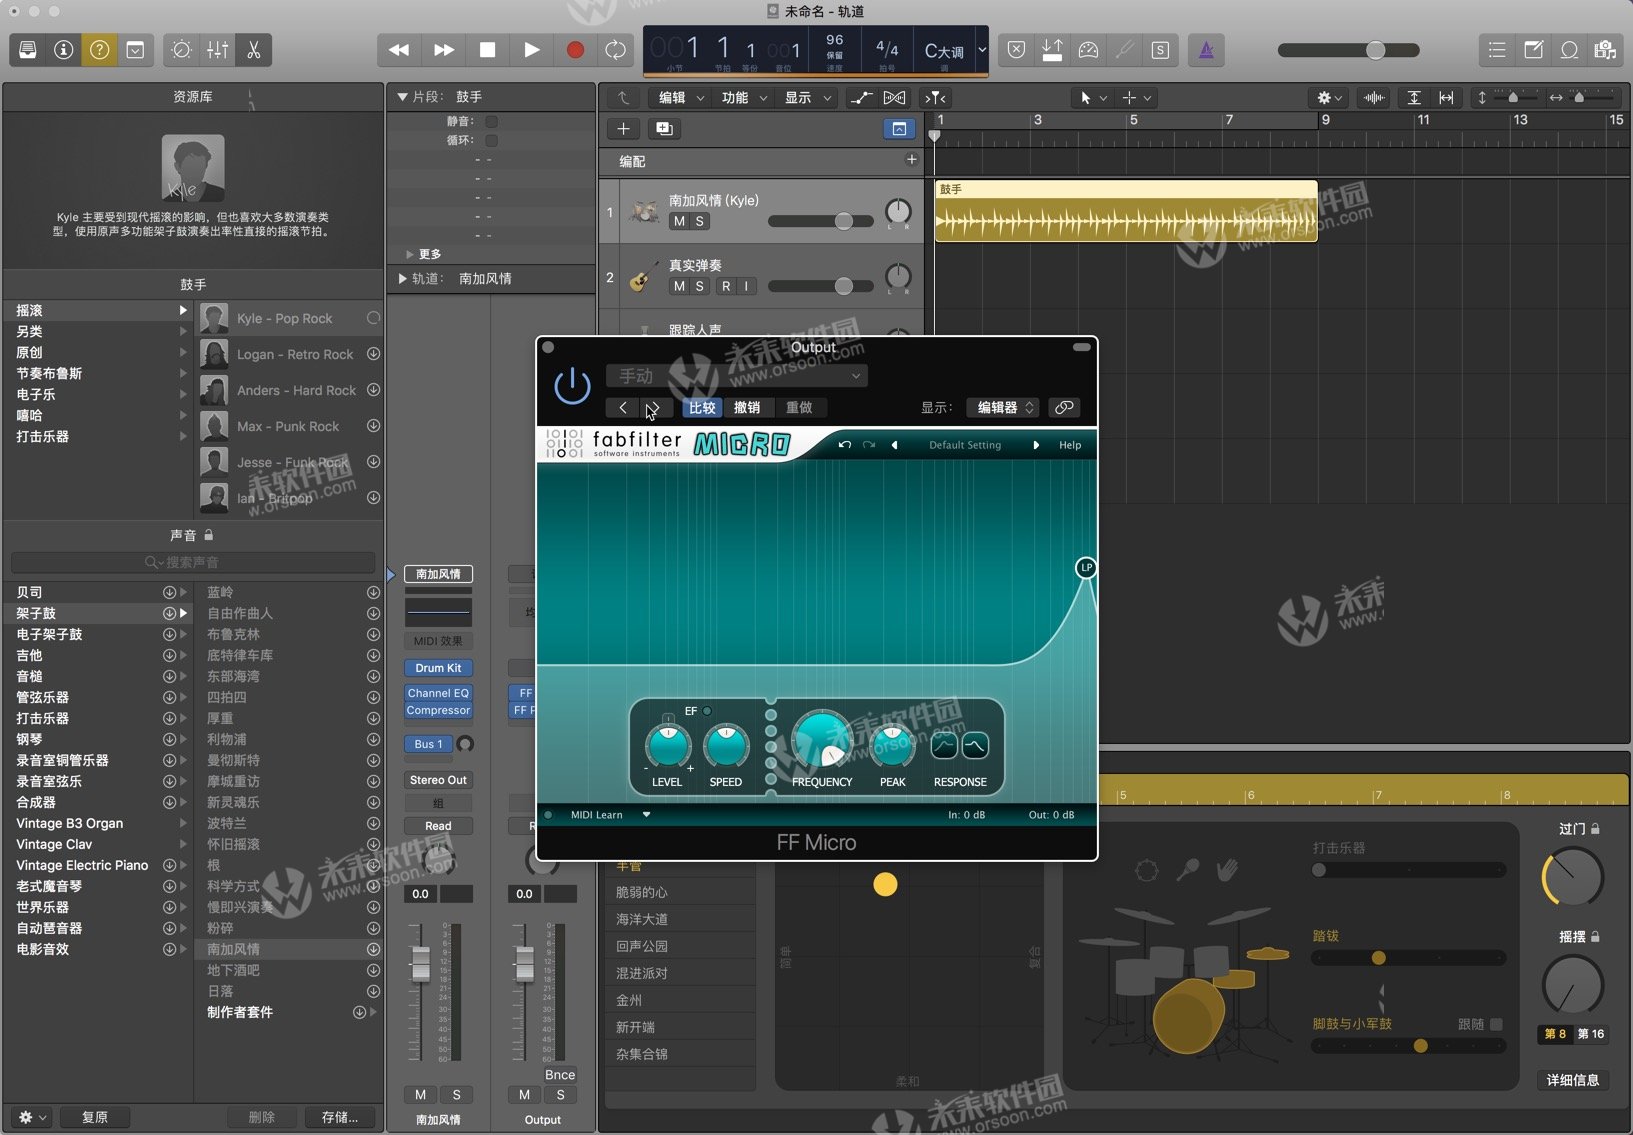Click the Fast Forward transport button
This screenshot has width=1633, height=1135.
444,50
